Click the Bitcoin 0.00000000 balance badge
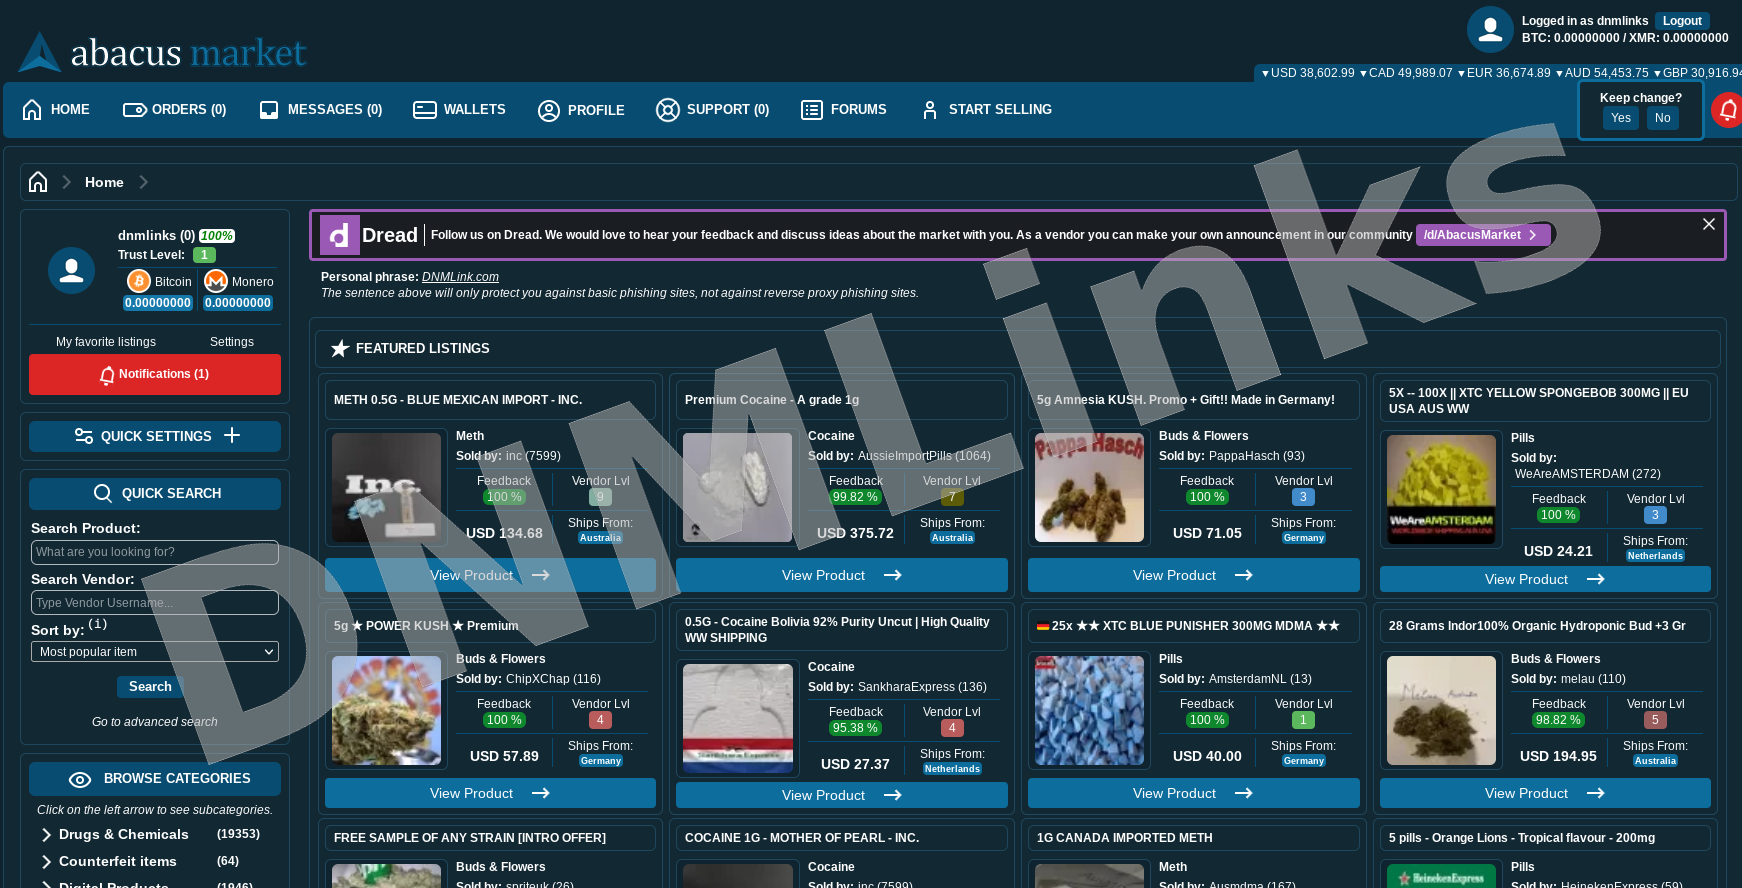 158,303
